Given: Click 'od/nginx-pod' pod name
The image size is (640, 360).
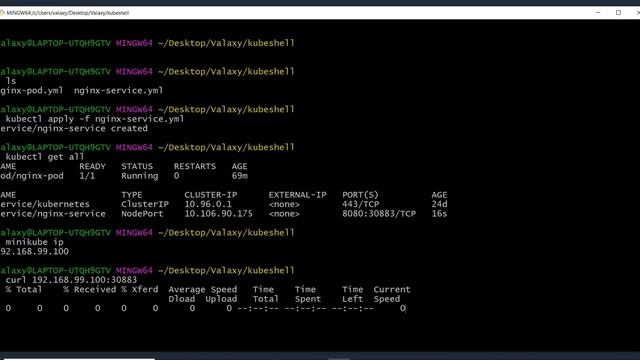Looking at the screenshot, I should coord(32,176).
